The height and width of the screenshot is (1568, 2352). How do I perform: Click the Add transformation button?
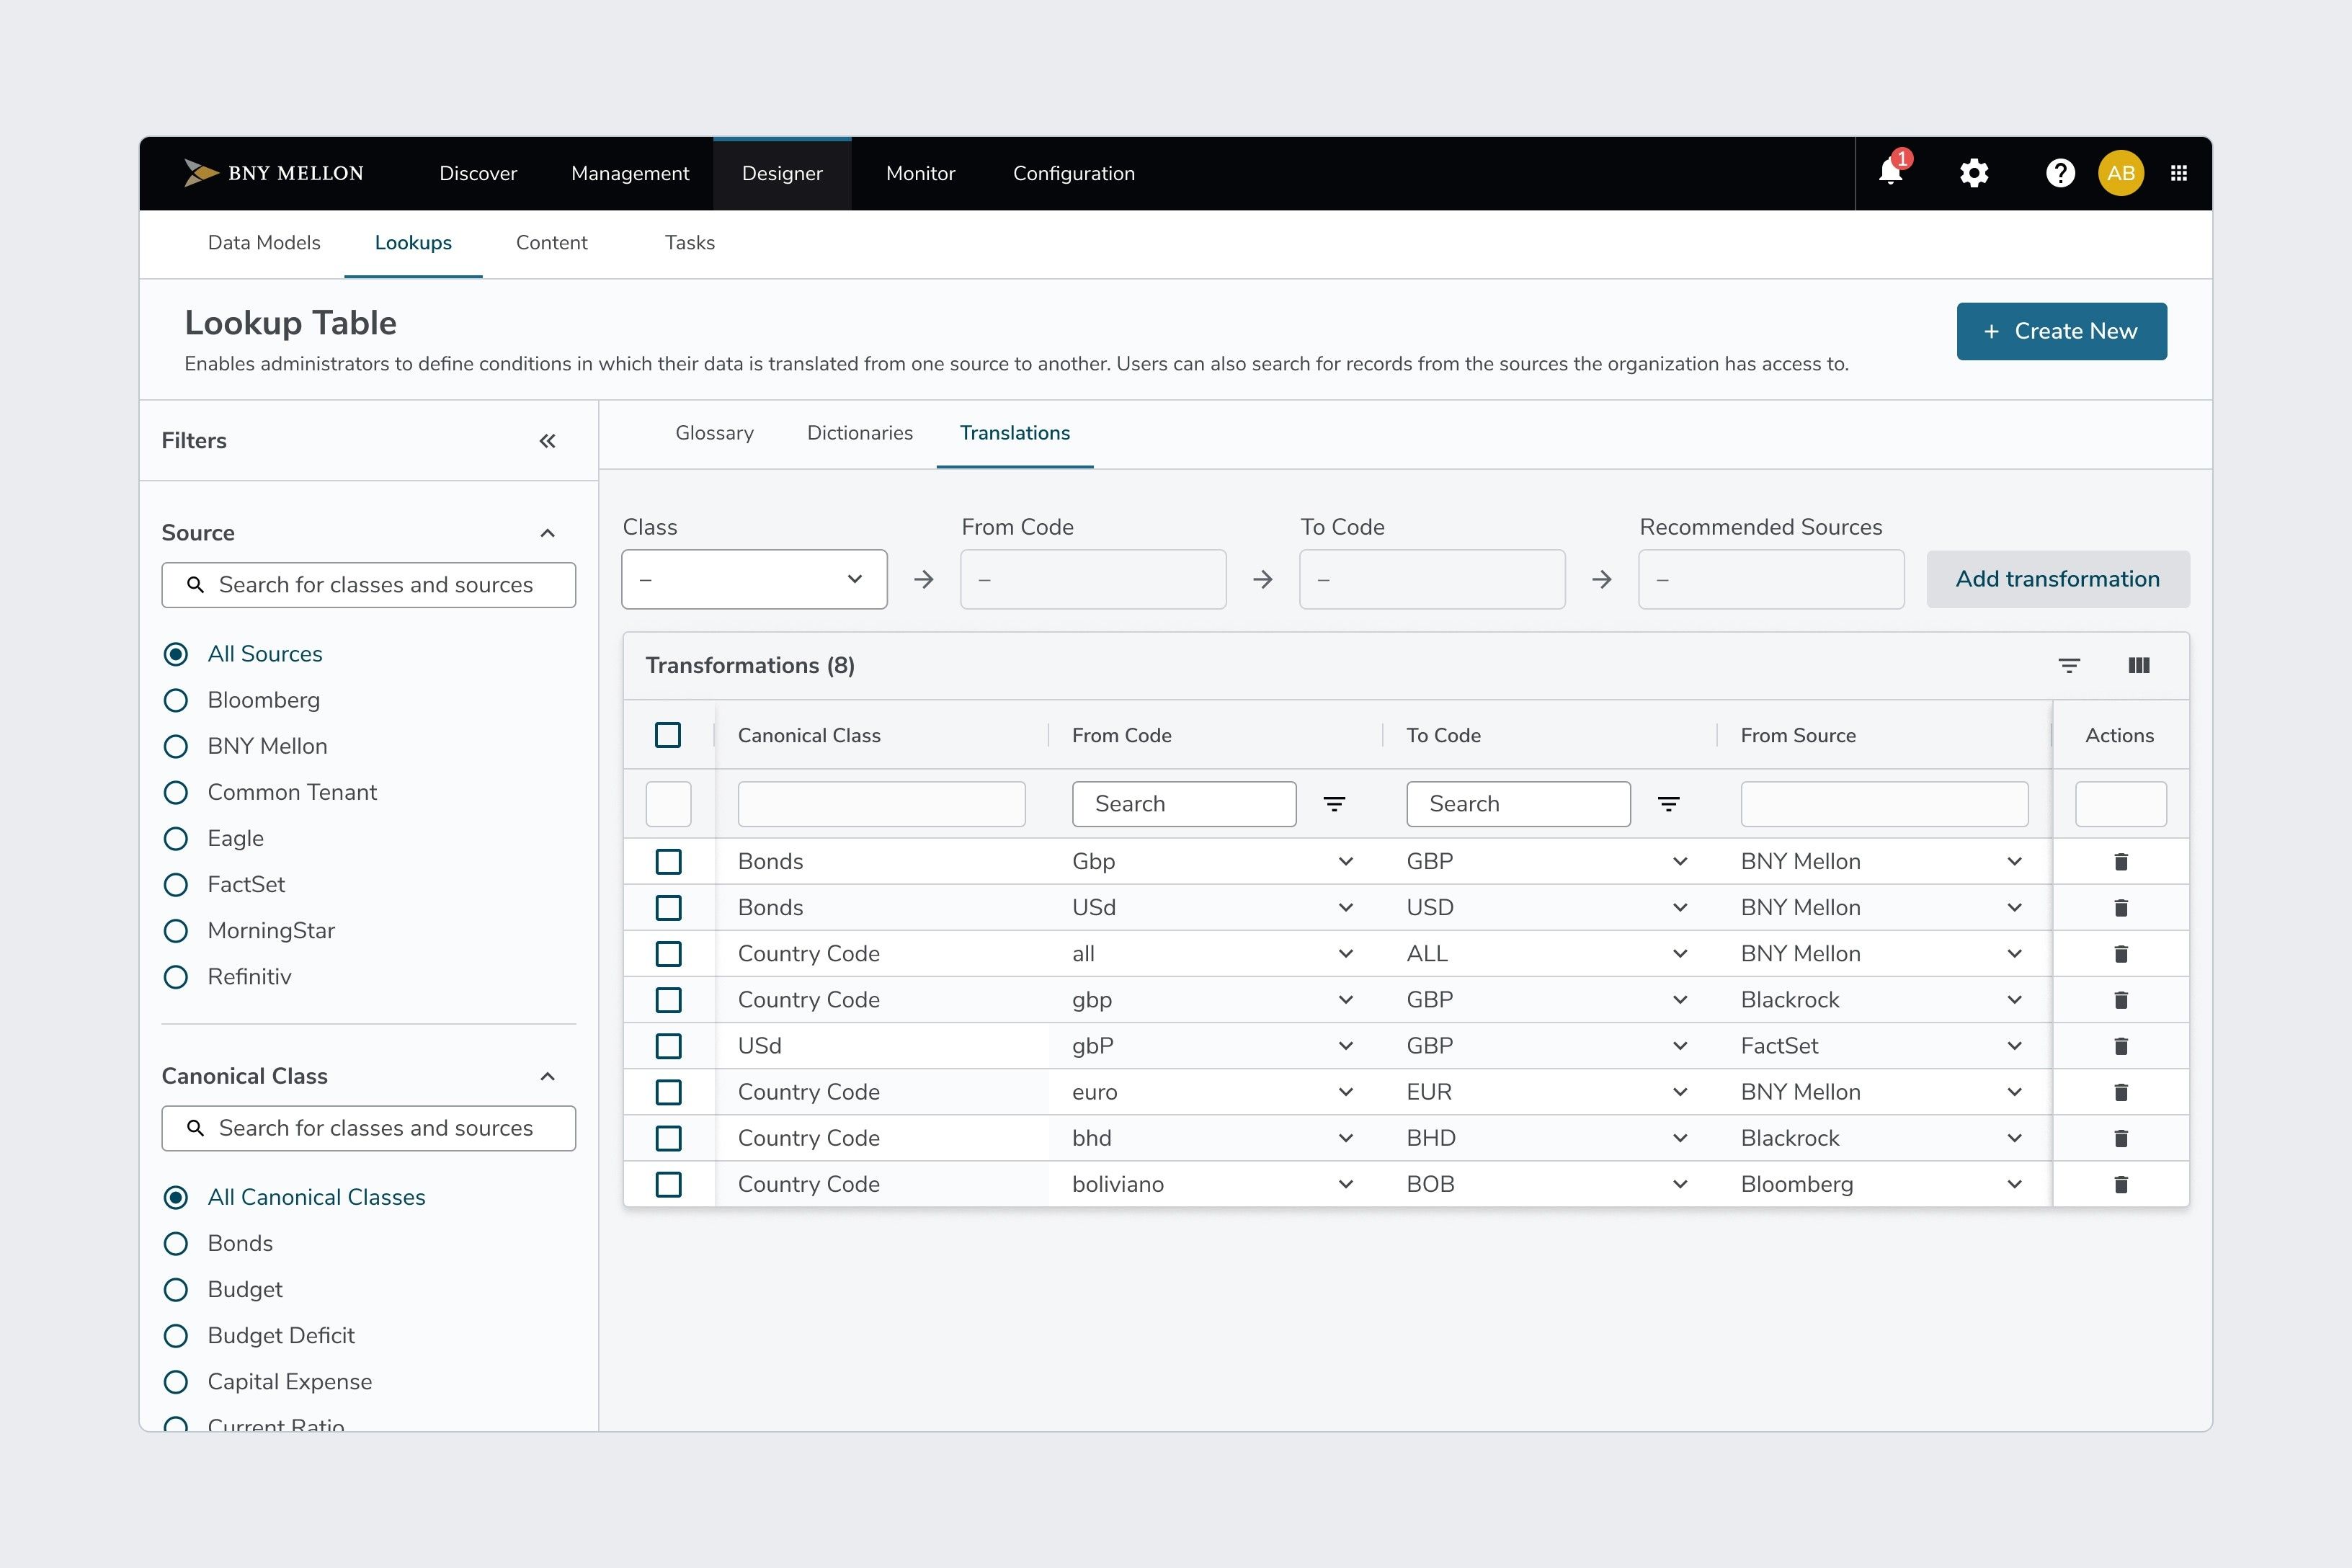2058,579
